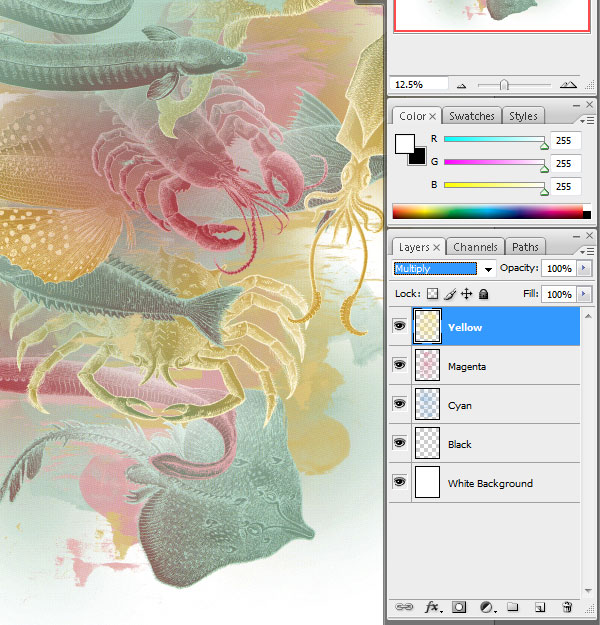The image size is (600, 625).
Task: Click the R channel slider
Action: [x=494, y=139]
